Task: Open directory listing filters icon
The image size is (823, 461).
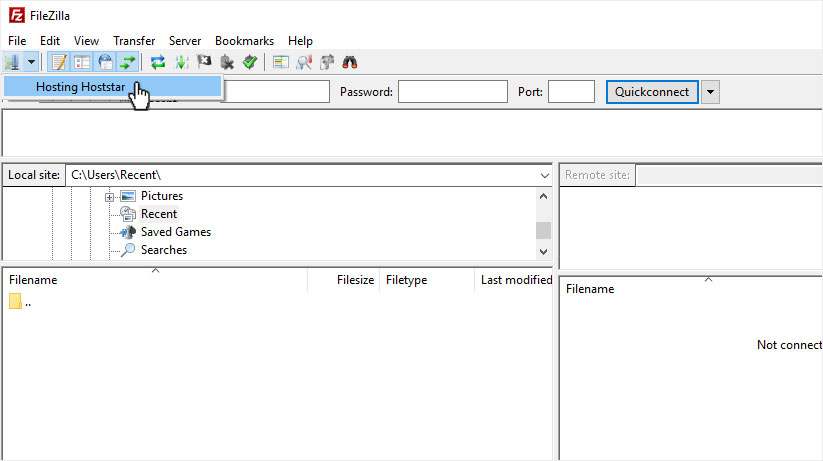Action: (x=281, y=62)
